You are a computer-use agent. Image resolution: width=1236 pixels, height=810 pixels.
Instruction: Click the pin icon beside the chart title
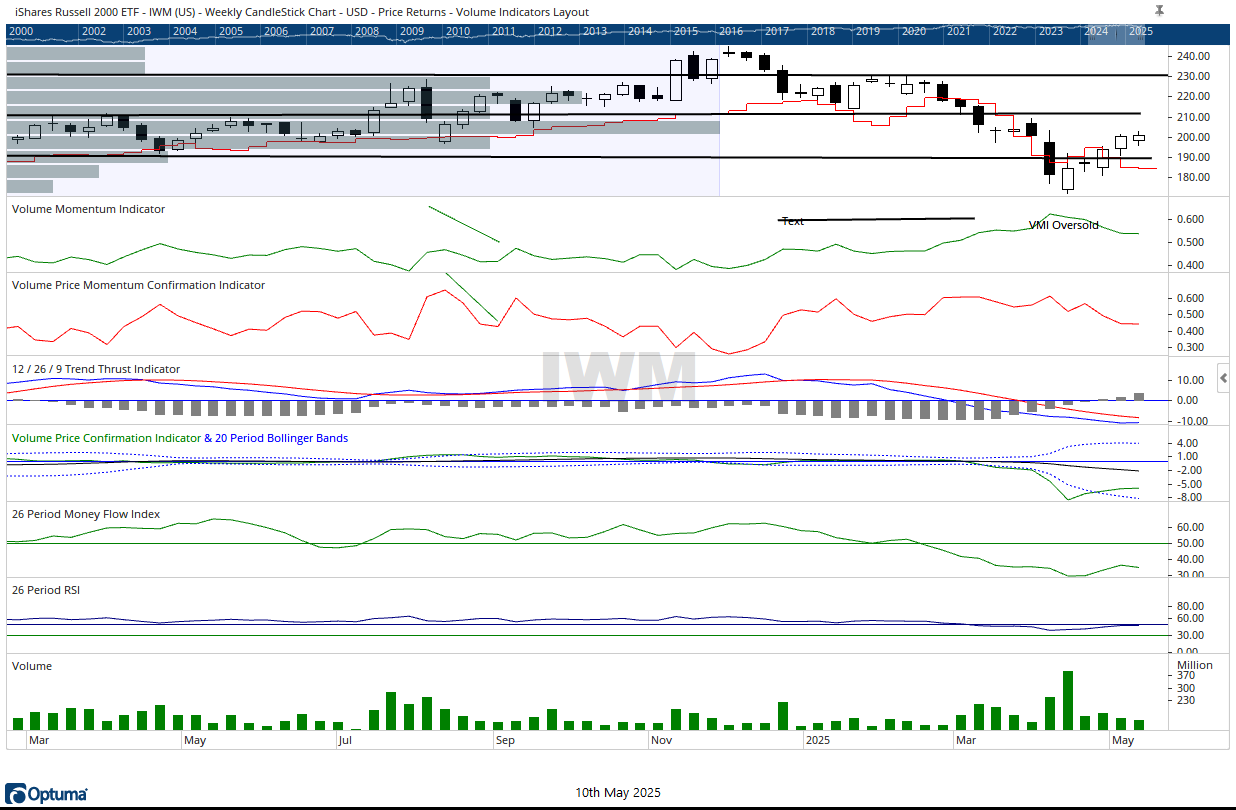[1159, 10]
